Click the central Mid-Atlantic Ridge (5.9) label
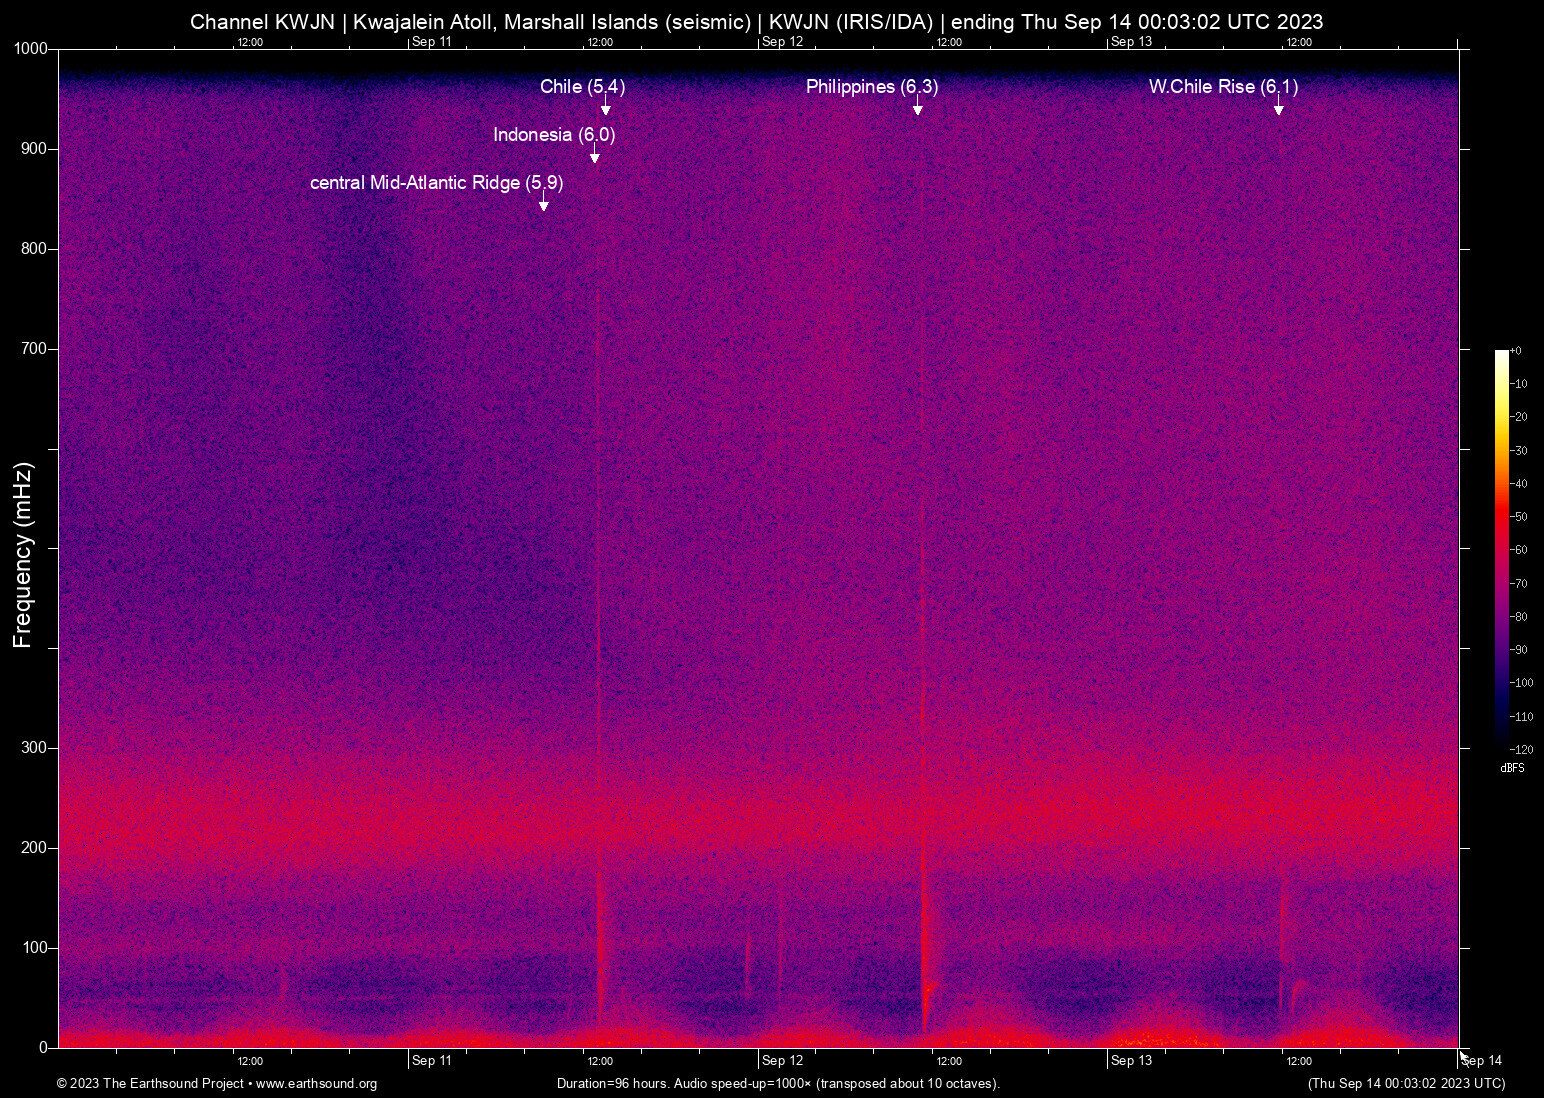This screenshot has width=1544, height=1098. 436,183
